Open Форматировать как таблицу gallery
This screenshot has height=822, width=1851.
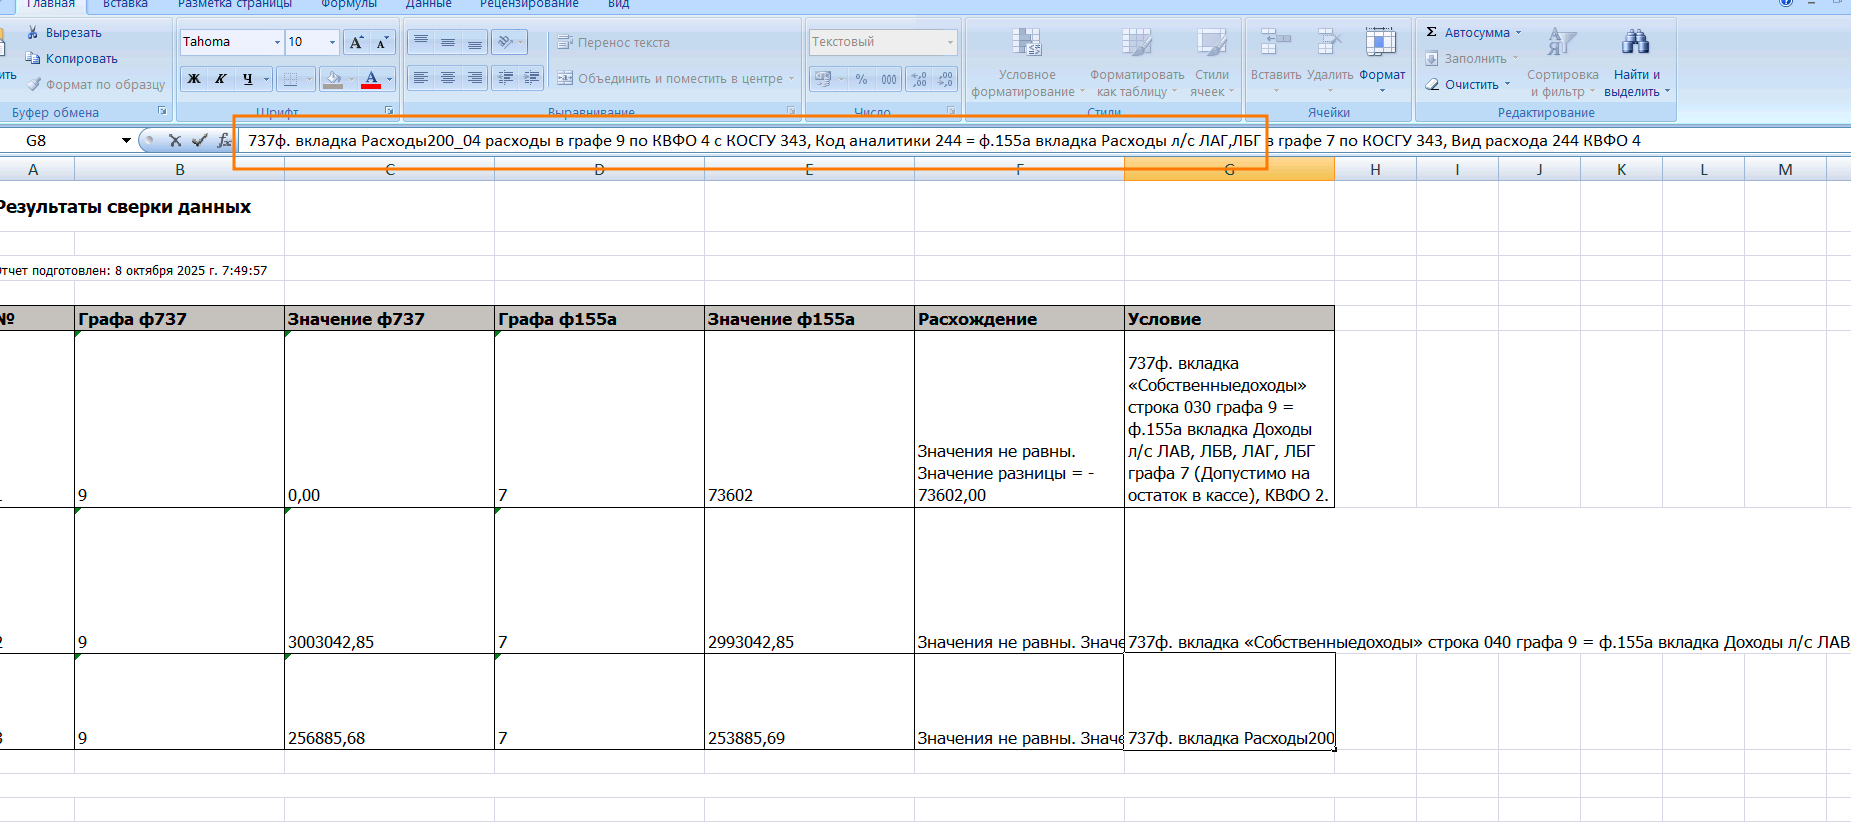(1137, 63)
